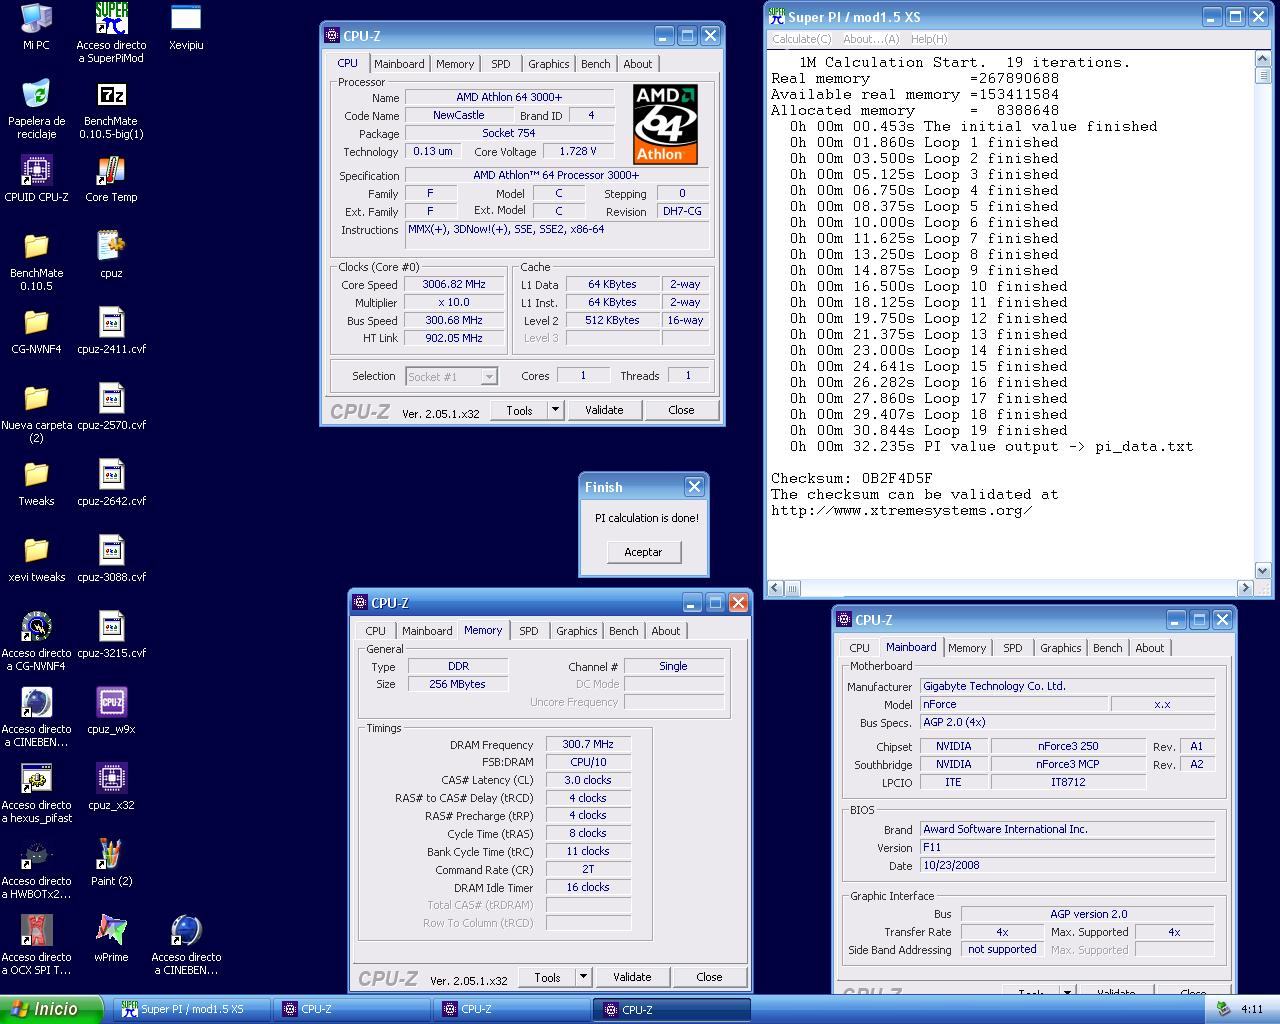The height and width of the screenshot is (1024, 1280).
Task: Click the system tray network icon
Action: [x=1222, y=1009]
